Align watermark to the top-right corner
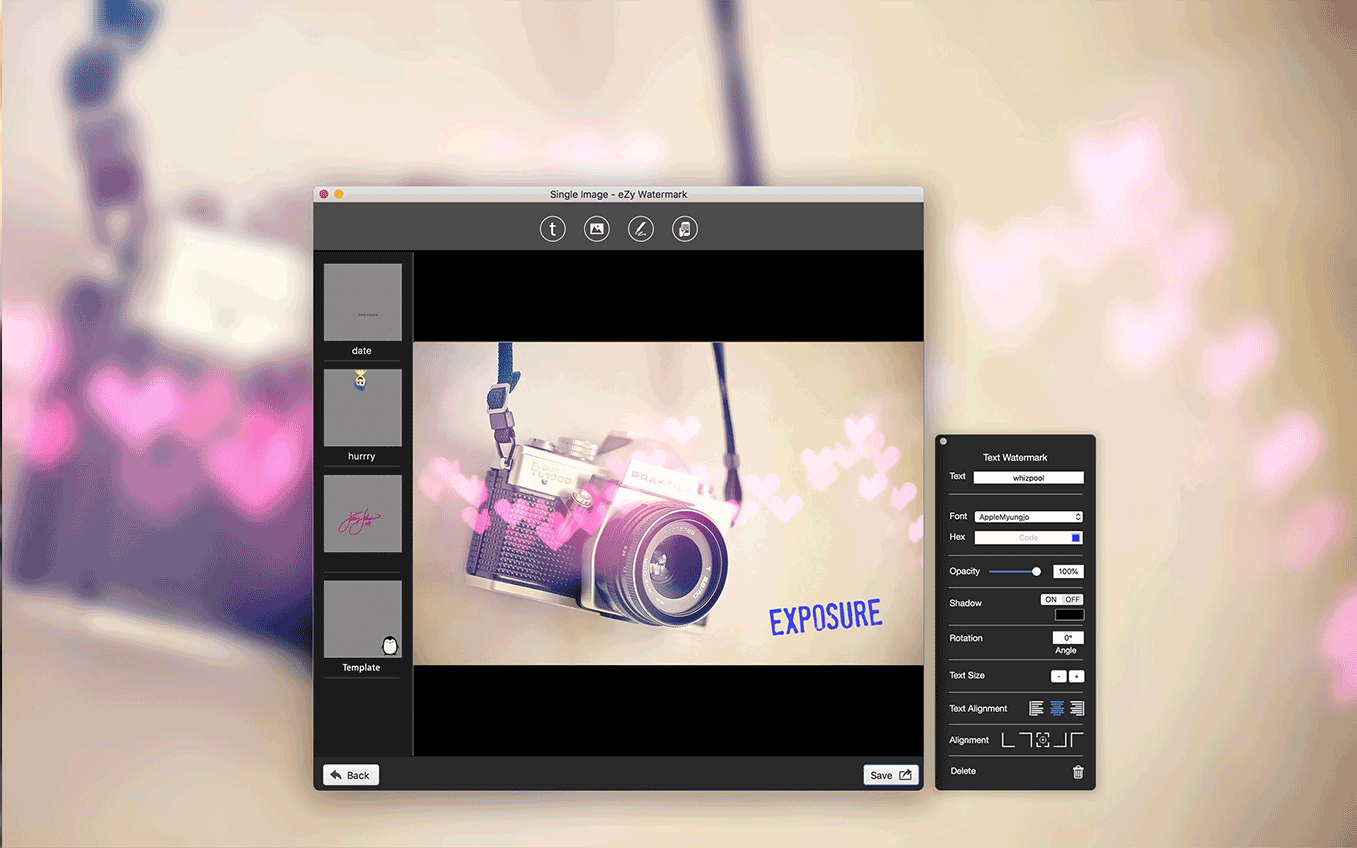 point(1025,740)
